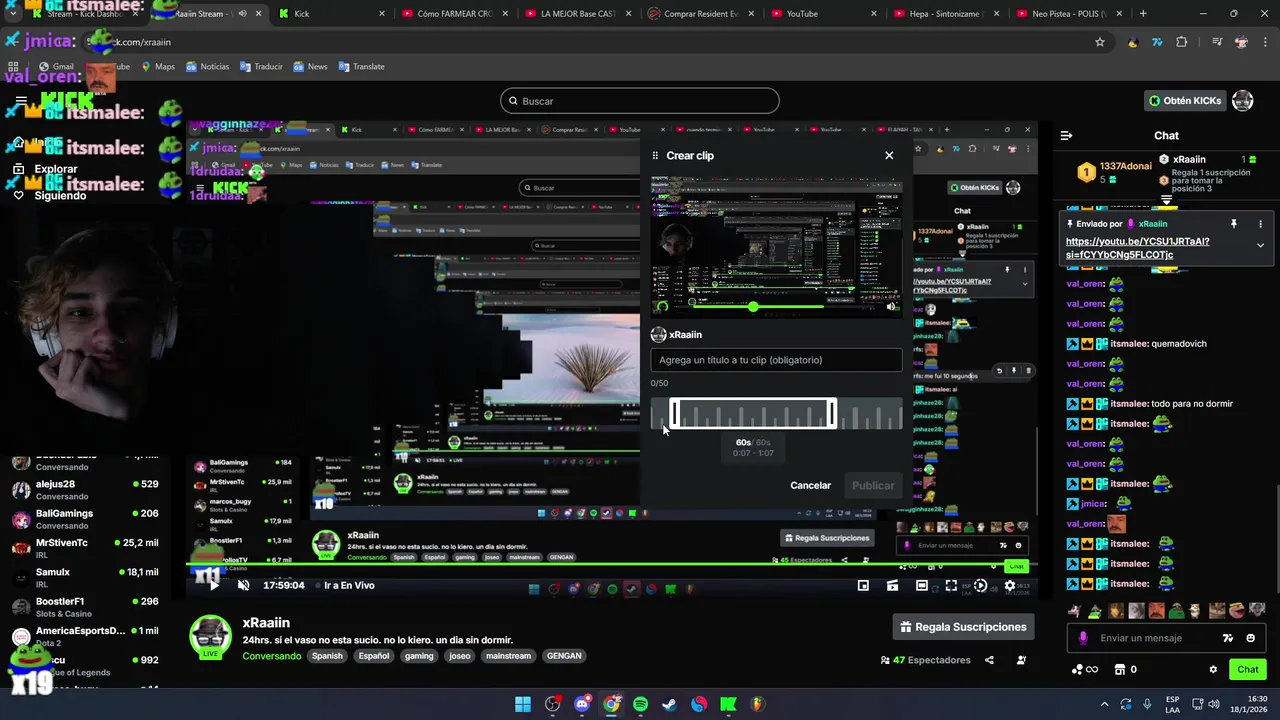Viewport: 1280px width, 720px height.
Task: Toggle player fullscreen
Action: tap(951, 585)
